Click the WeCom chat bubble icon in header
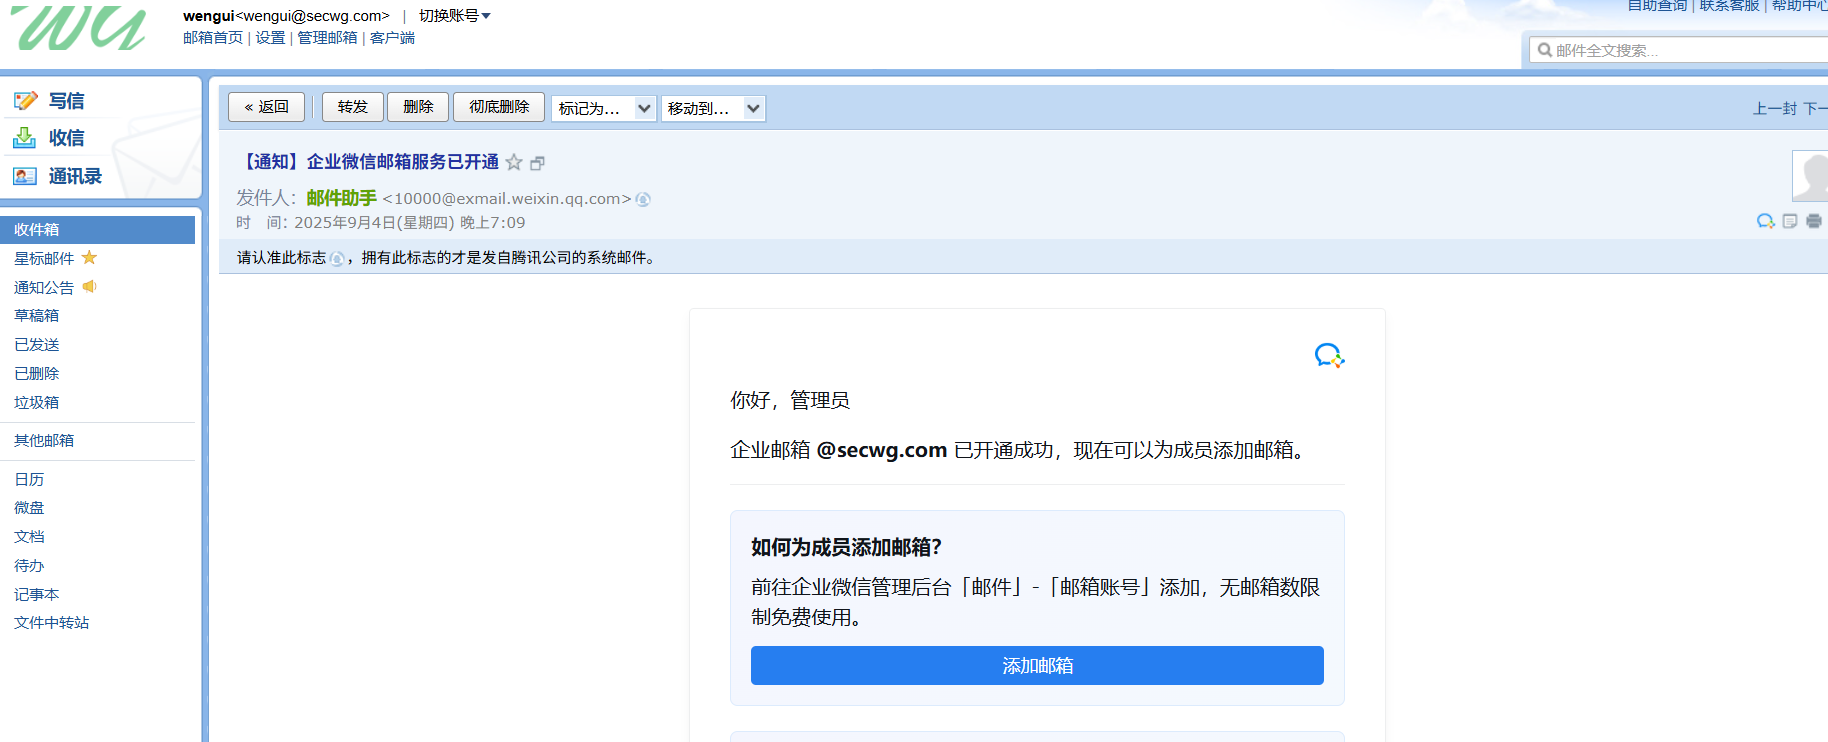This screenshot has height=742, width=1828. click(x=1765, y=221)
